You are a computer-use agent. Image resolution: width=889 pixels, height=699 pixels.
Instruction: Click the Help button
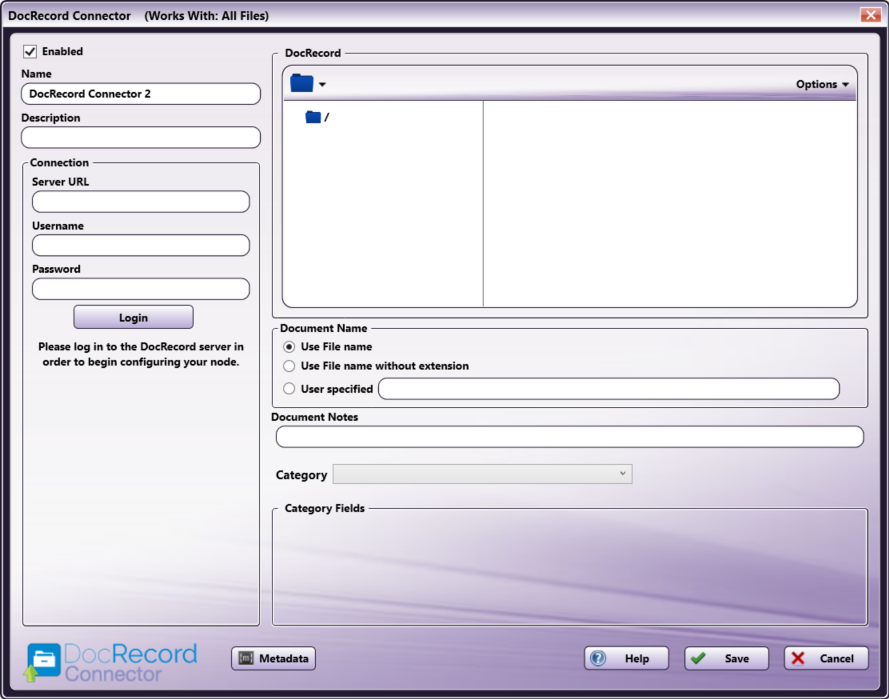pyautogui.click(x=626, y=658)
